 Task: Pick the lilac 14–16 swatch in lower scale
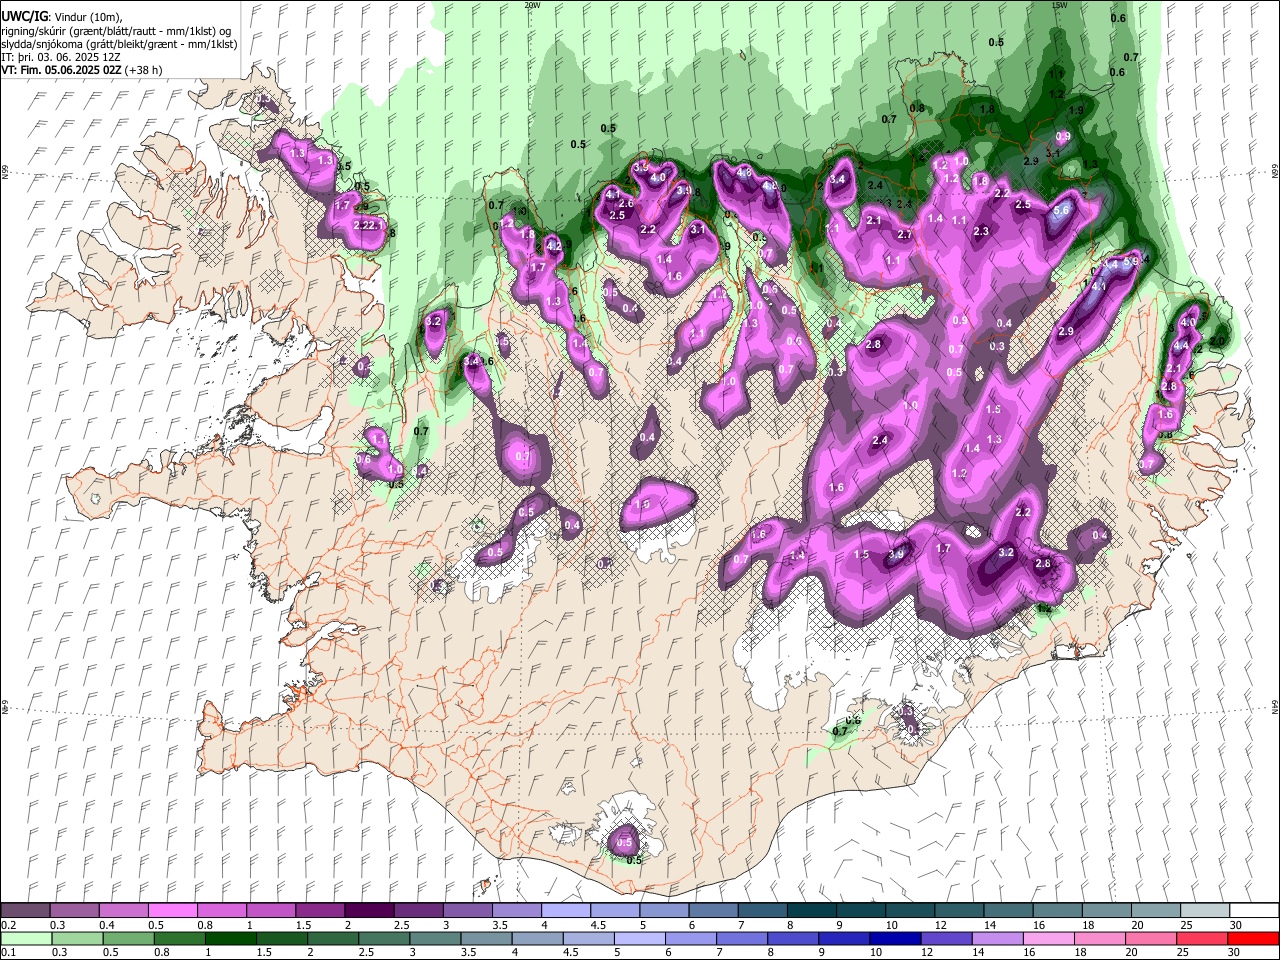pos(997,938)
